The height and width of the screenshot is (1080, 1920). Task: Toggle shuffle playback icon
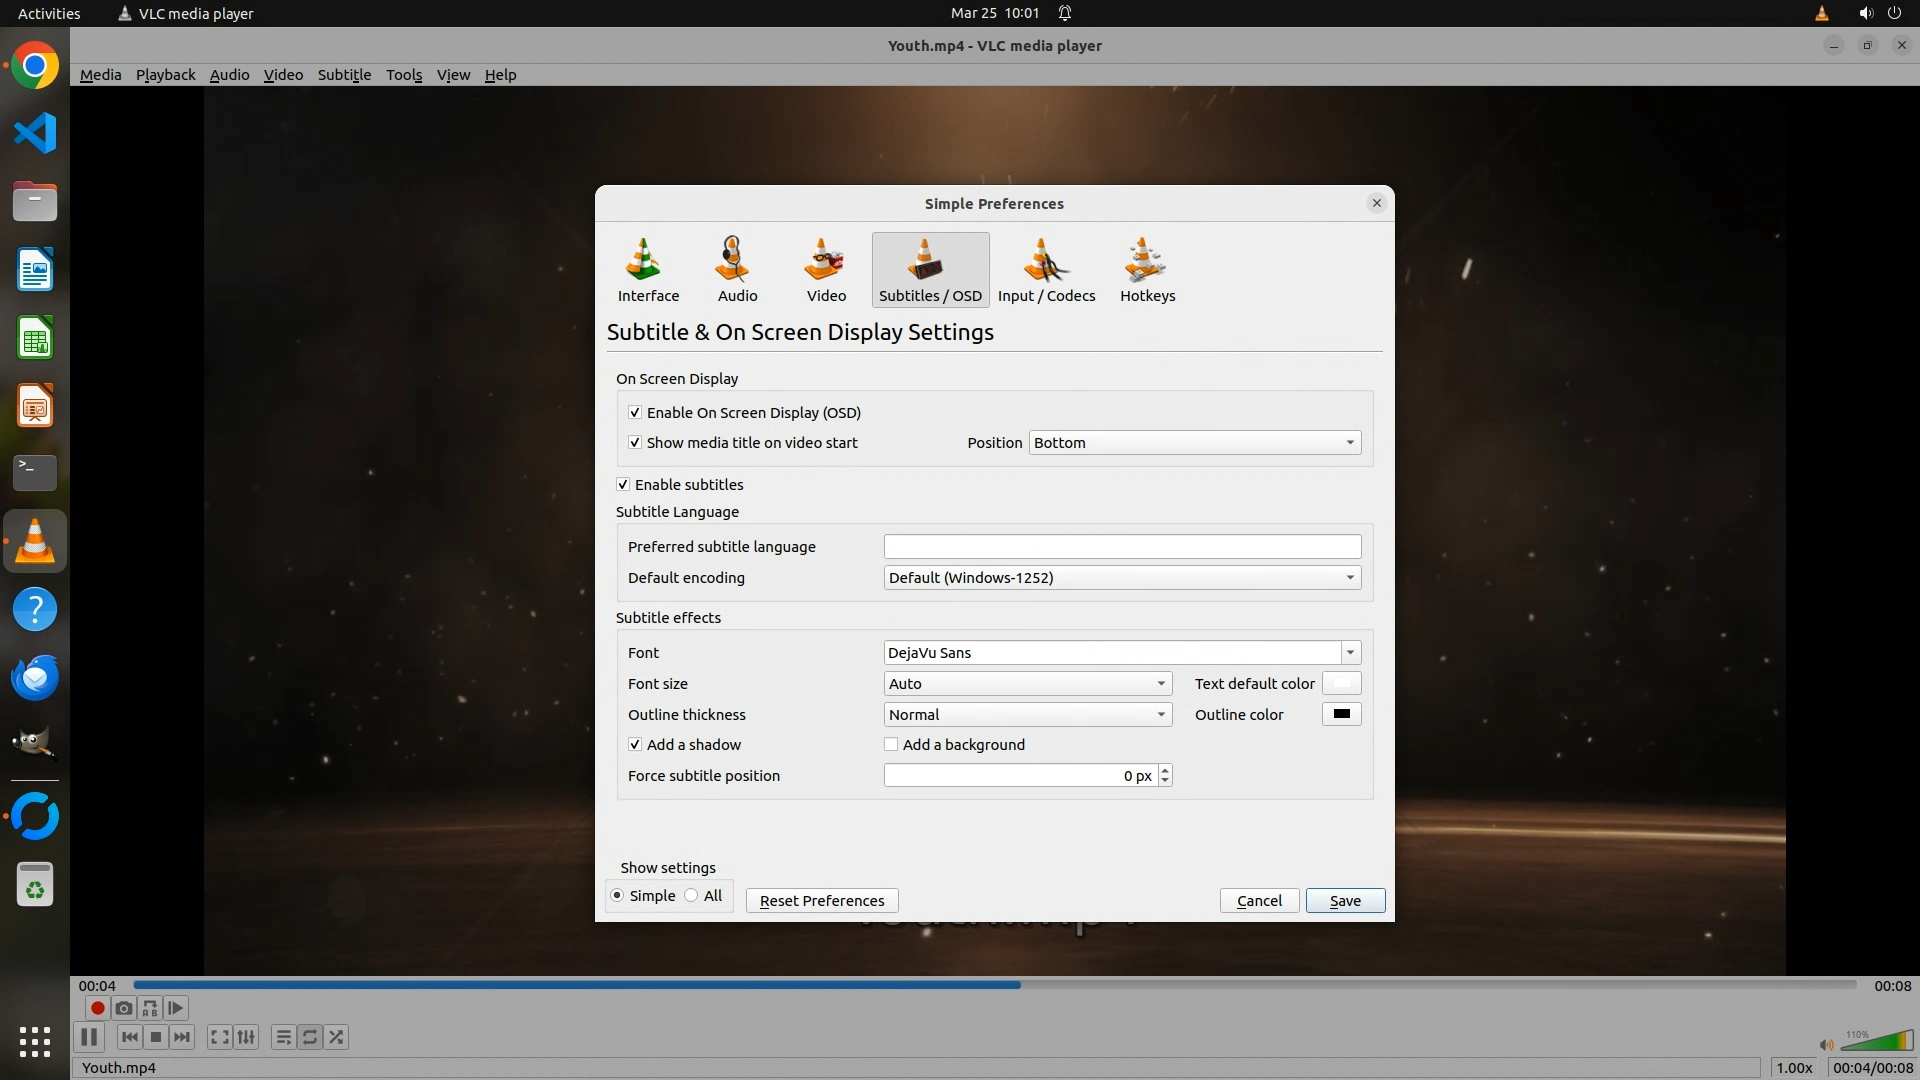(x=337, y=1037)
